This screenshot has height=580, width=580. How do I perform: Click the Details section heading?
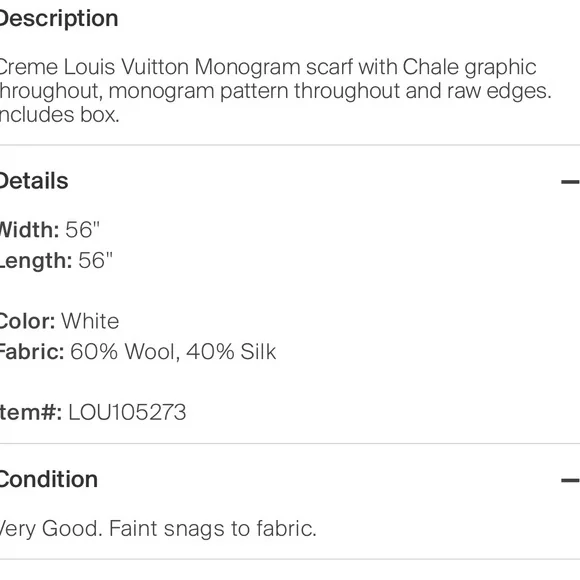coord(34,181)
